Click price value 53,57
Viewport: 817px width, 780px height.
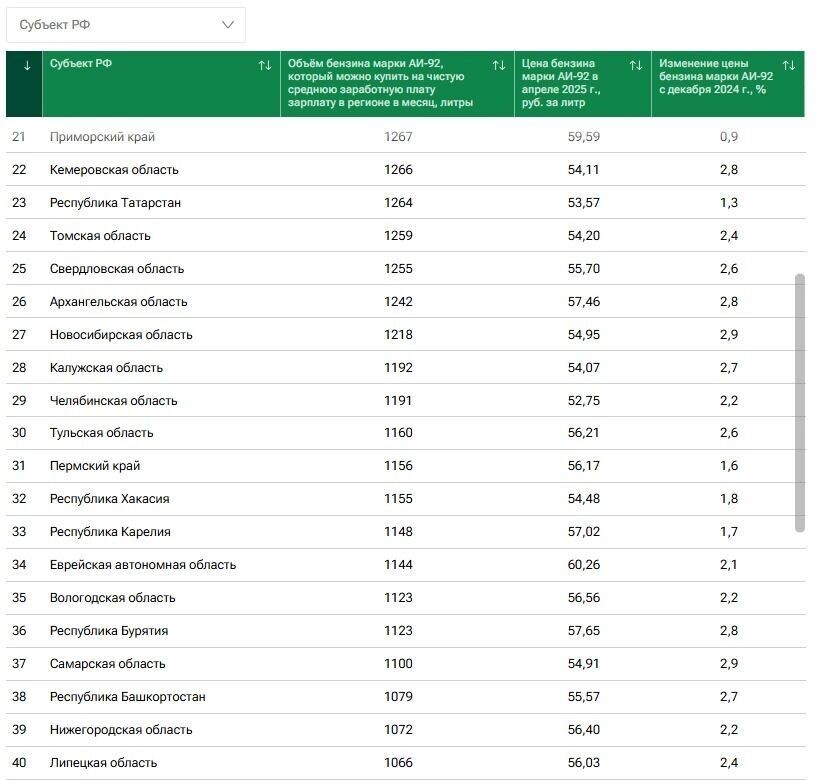pyautogui.click(x=584, y=202)
